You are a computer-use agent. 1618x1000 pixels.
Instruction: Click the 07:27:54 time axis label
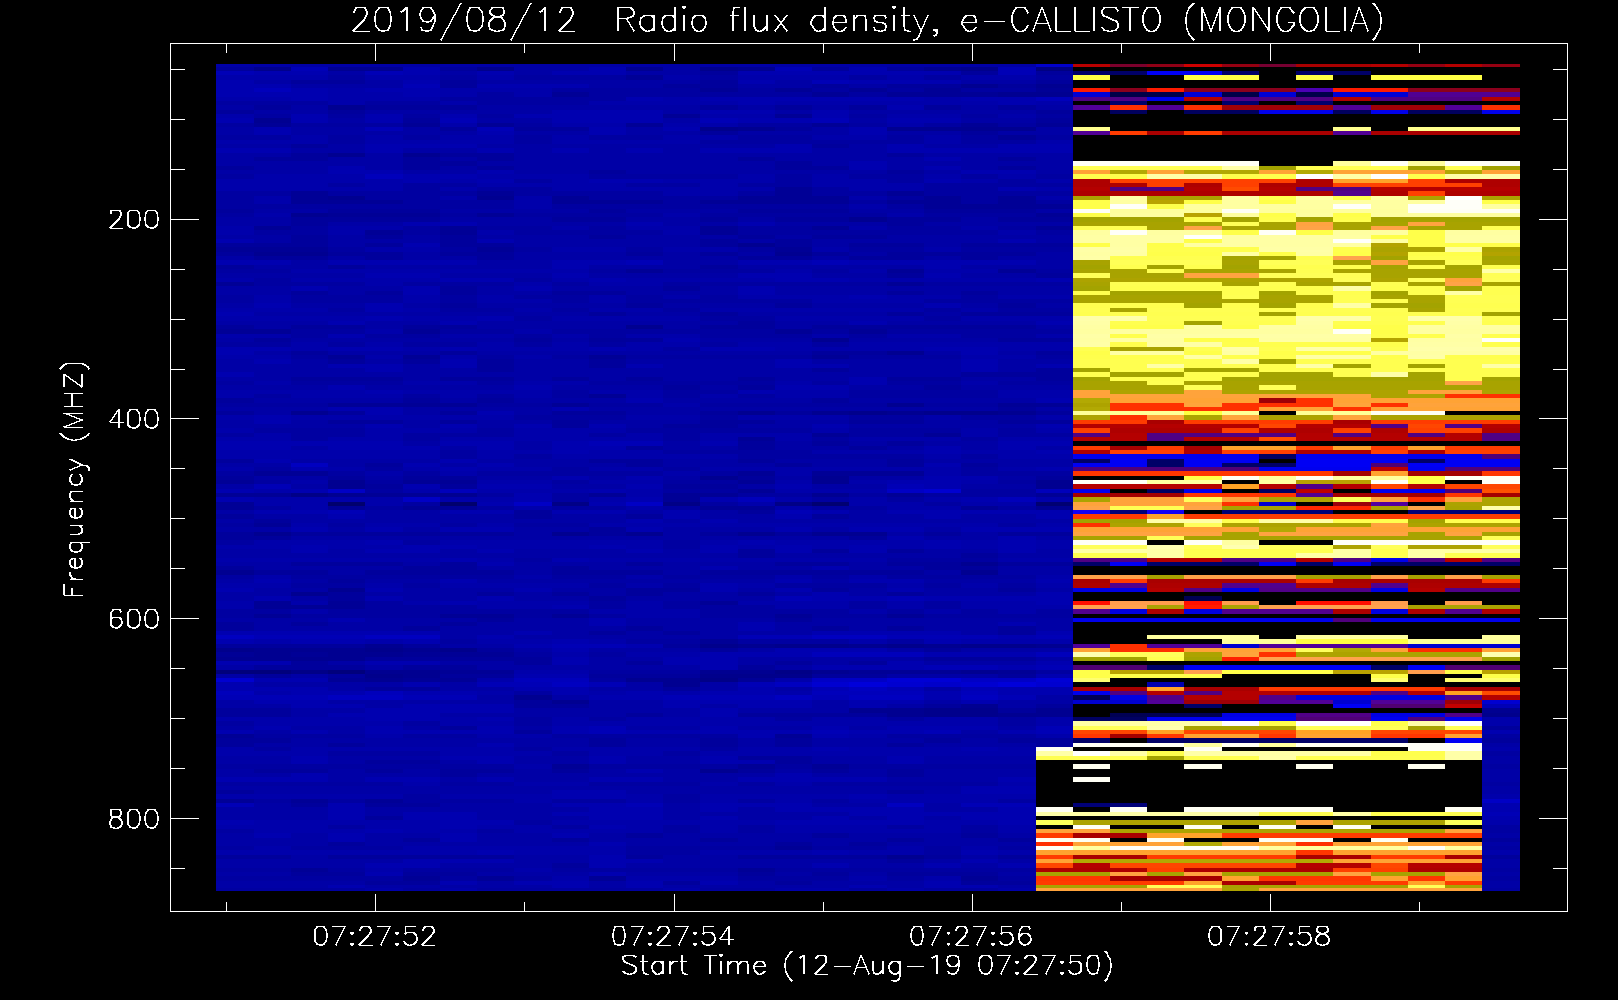click(673, 937)
